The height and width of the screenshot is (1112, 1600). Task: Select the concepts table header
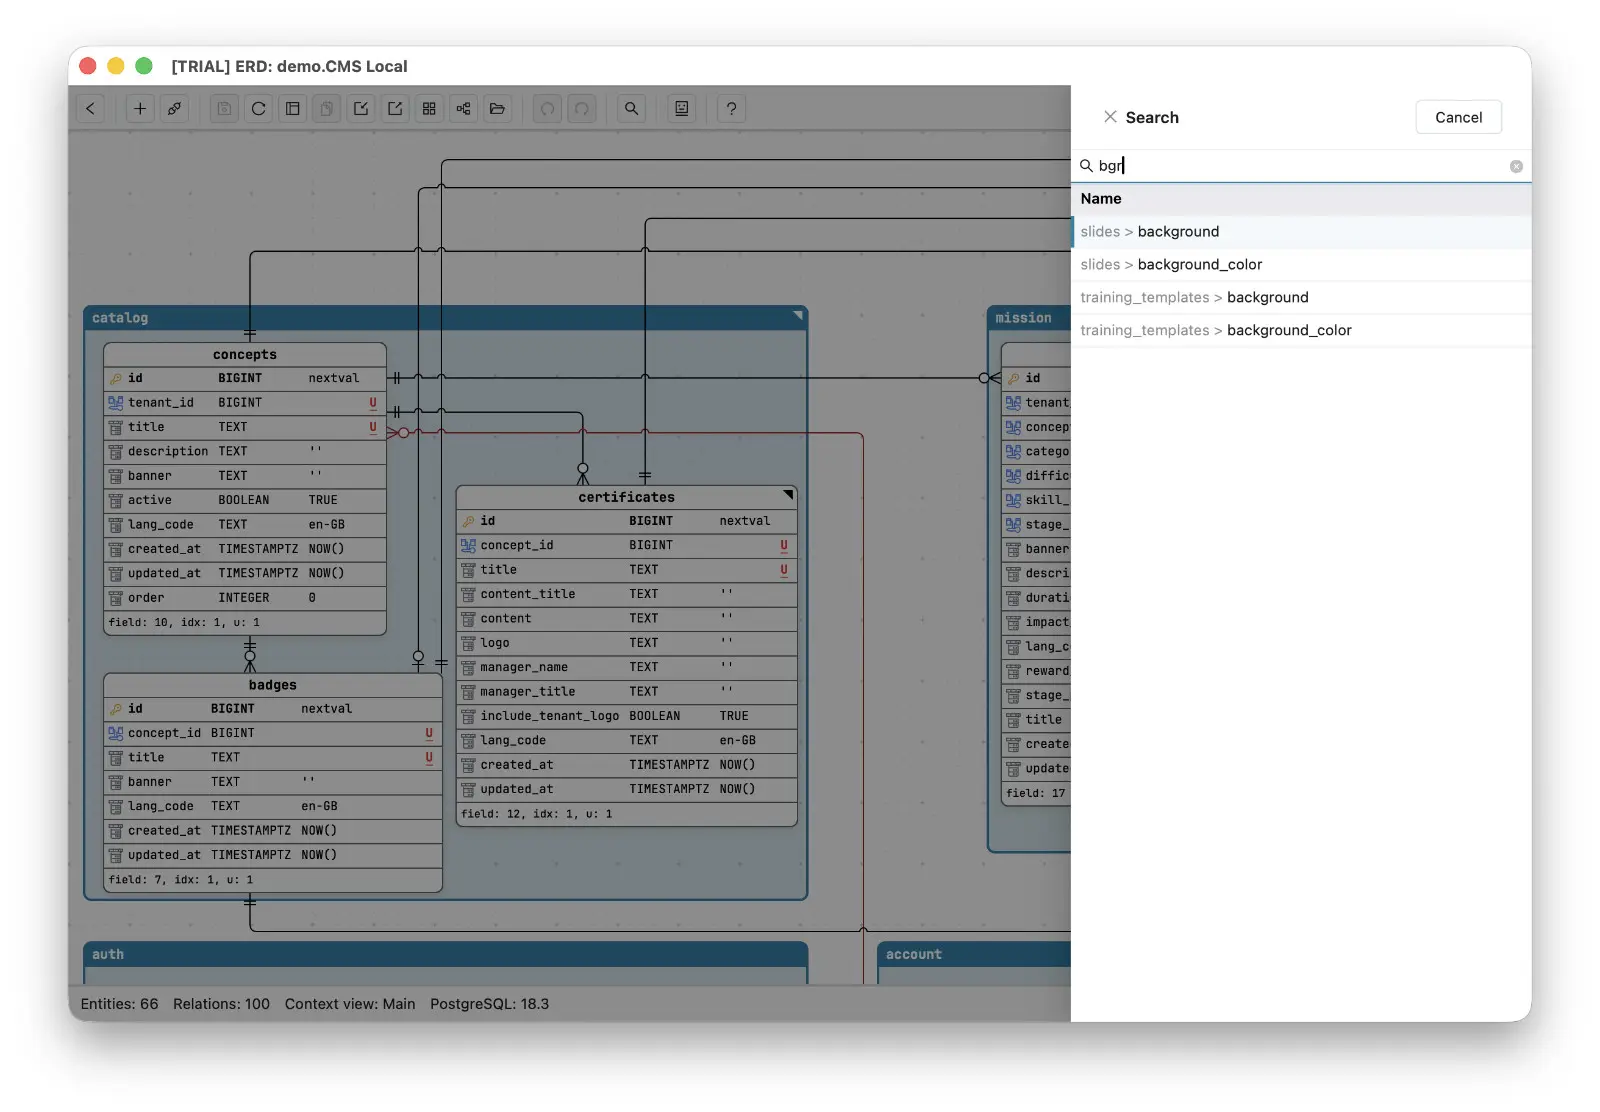coord(245,355)
